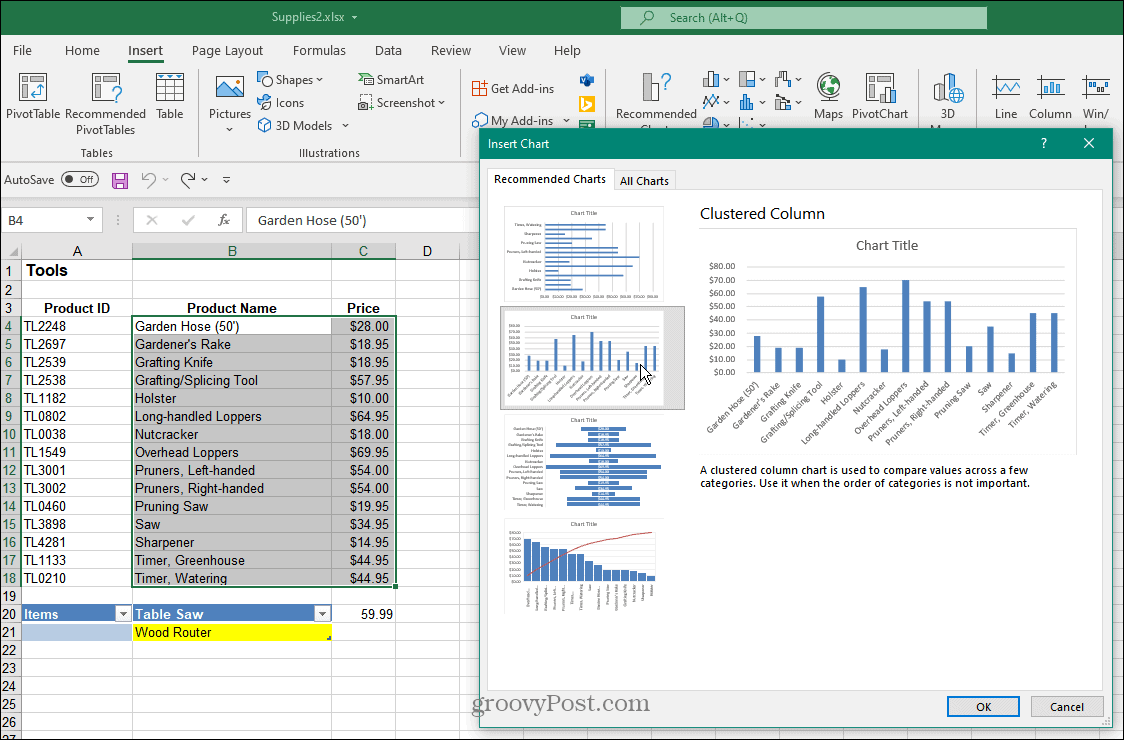Image resolution: width=1124 pixels, height=740 pixels.
Task: Select the clustered column chart thumbnail
Action: click(x=592, y=358)
